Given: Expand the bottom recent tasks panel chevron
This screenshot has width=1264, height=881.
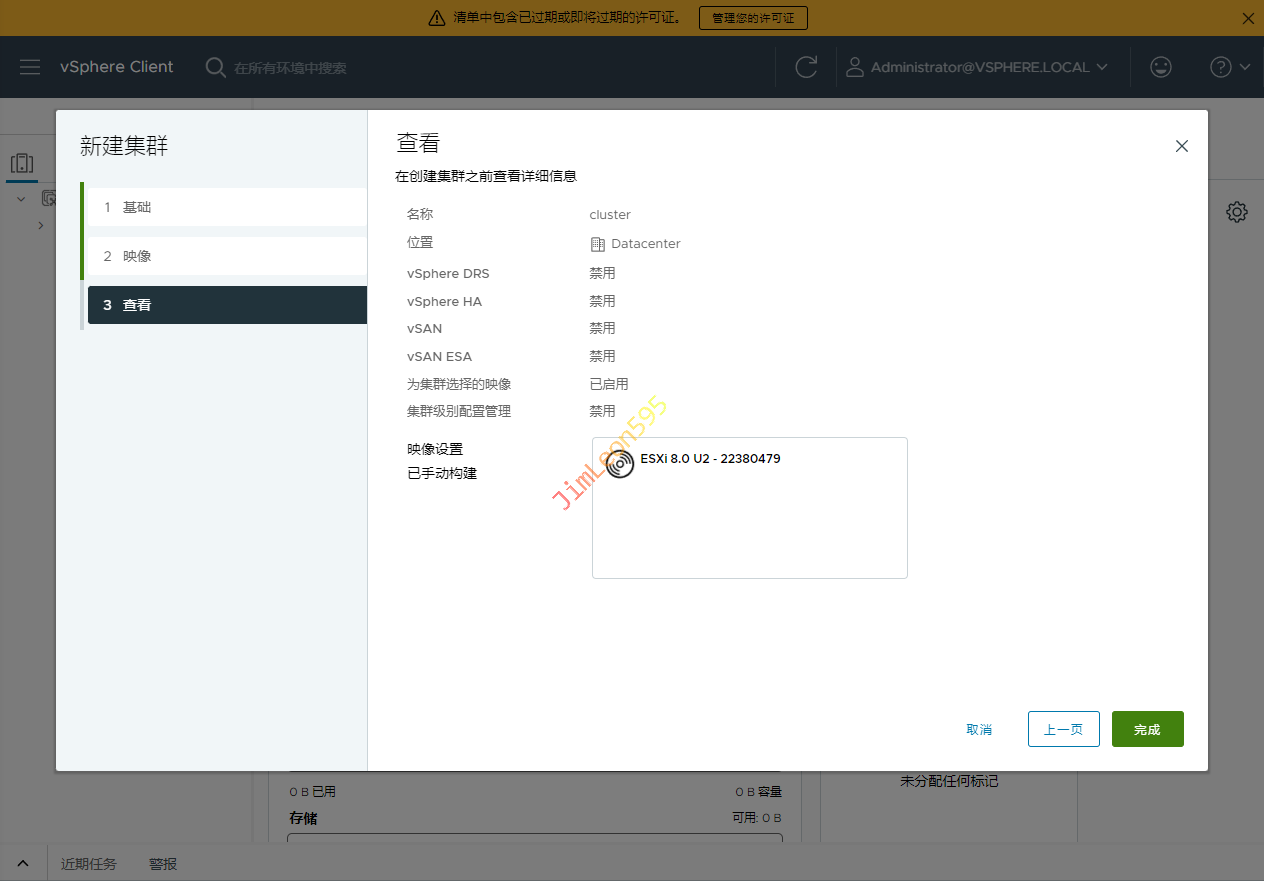Looking at the screenshot, I should point(23,864).
